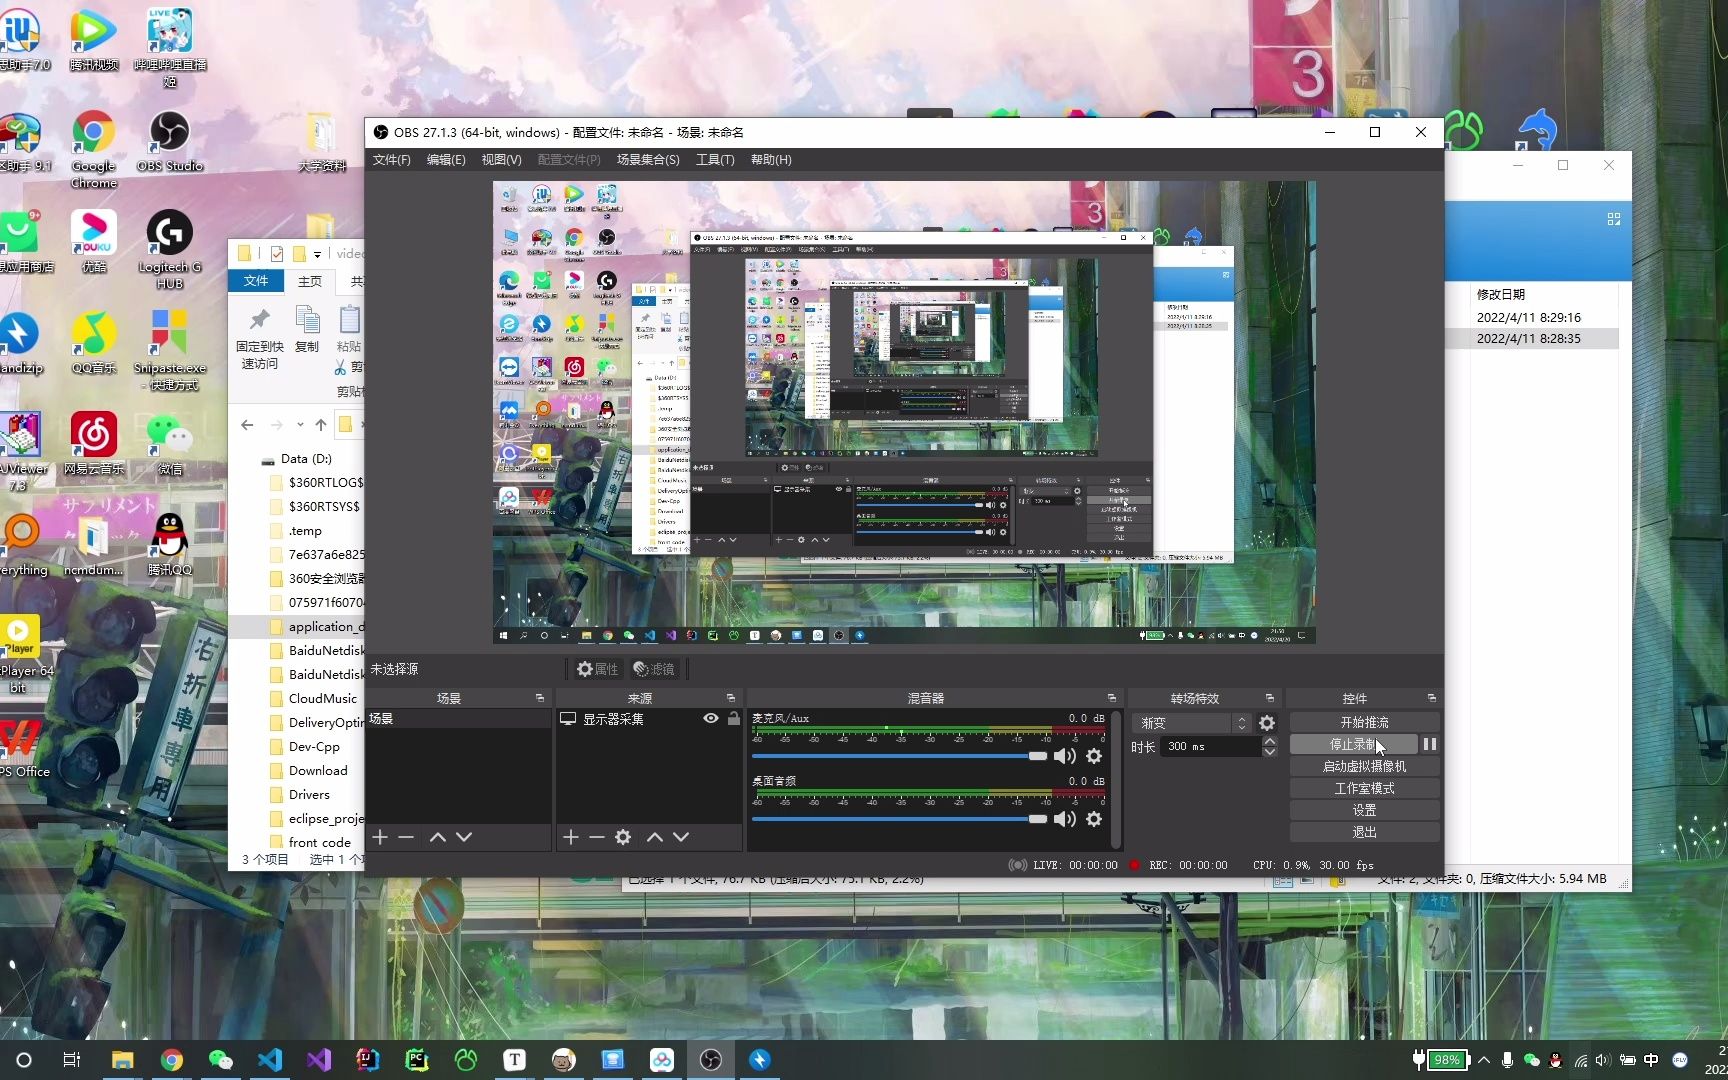Move source up arrow in Sources panel
This screenshot has width=1728, height=1080.
(x=655, y=837)
